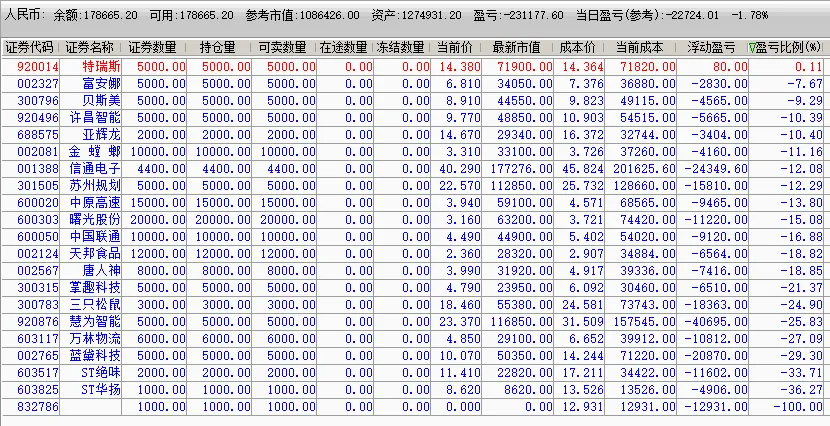Click the loss ratio -100.00
This screenshot has width=830, height=426.
click(x=798, y=407)
